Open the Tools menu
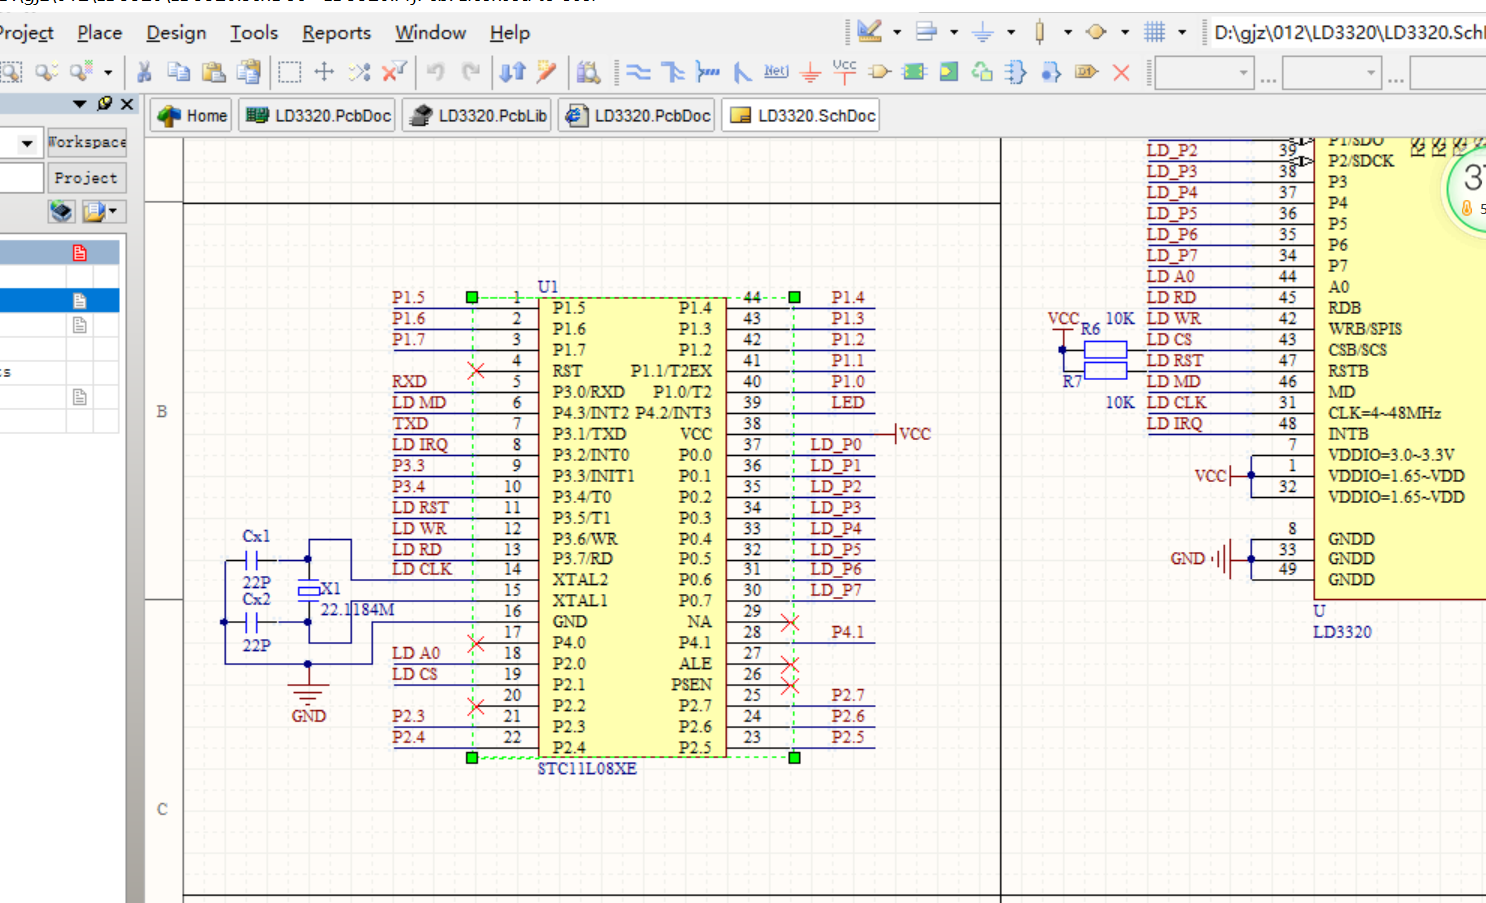Viewport: 1486px width, 903px height. click(x=254, y=33)
